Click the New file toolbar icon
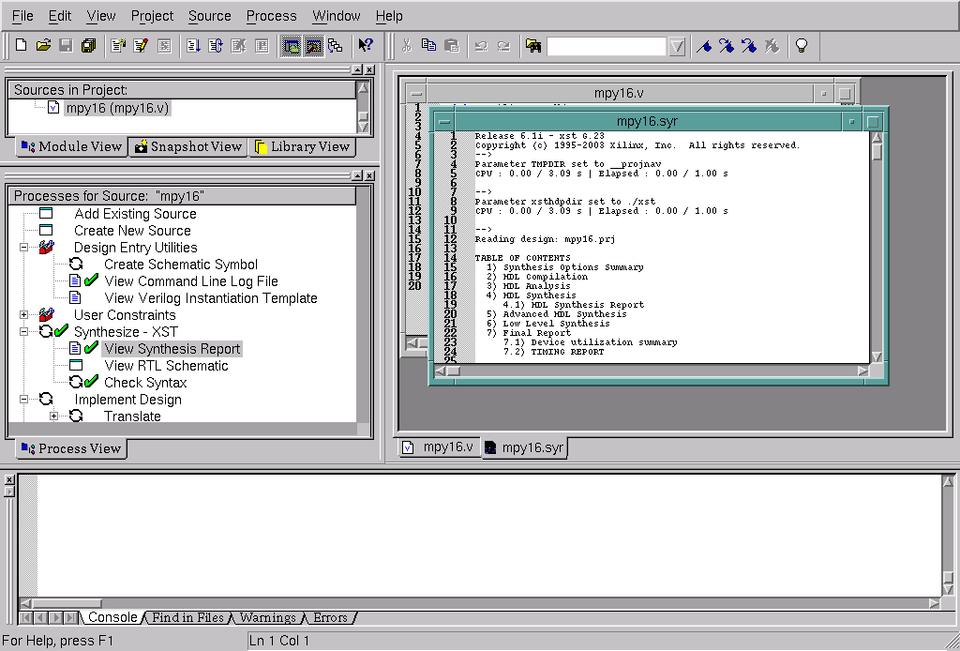 pyautogui.click(x=21, y=46)
